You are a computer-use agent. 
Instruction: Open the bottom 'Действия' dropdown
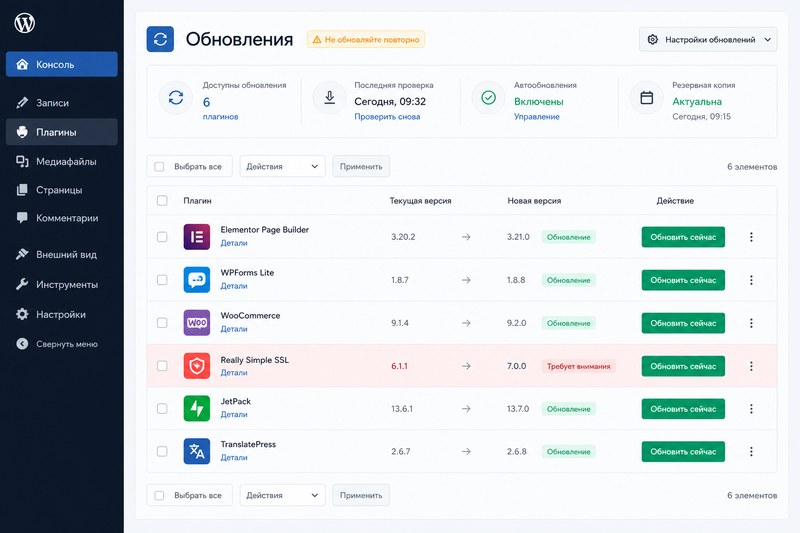[x=283, y=495]
